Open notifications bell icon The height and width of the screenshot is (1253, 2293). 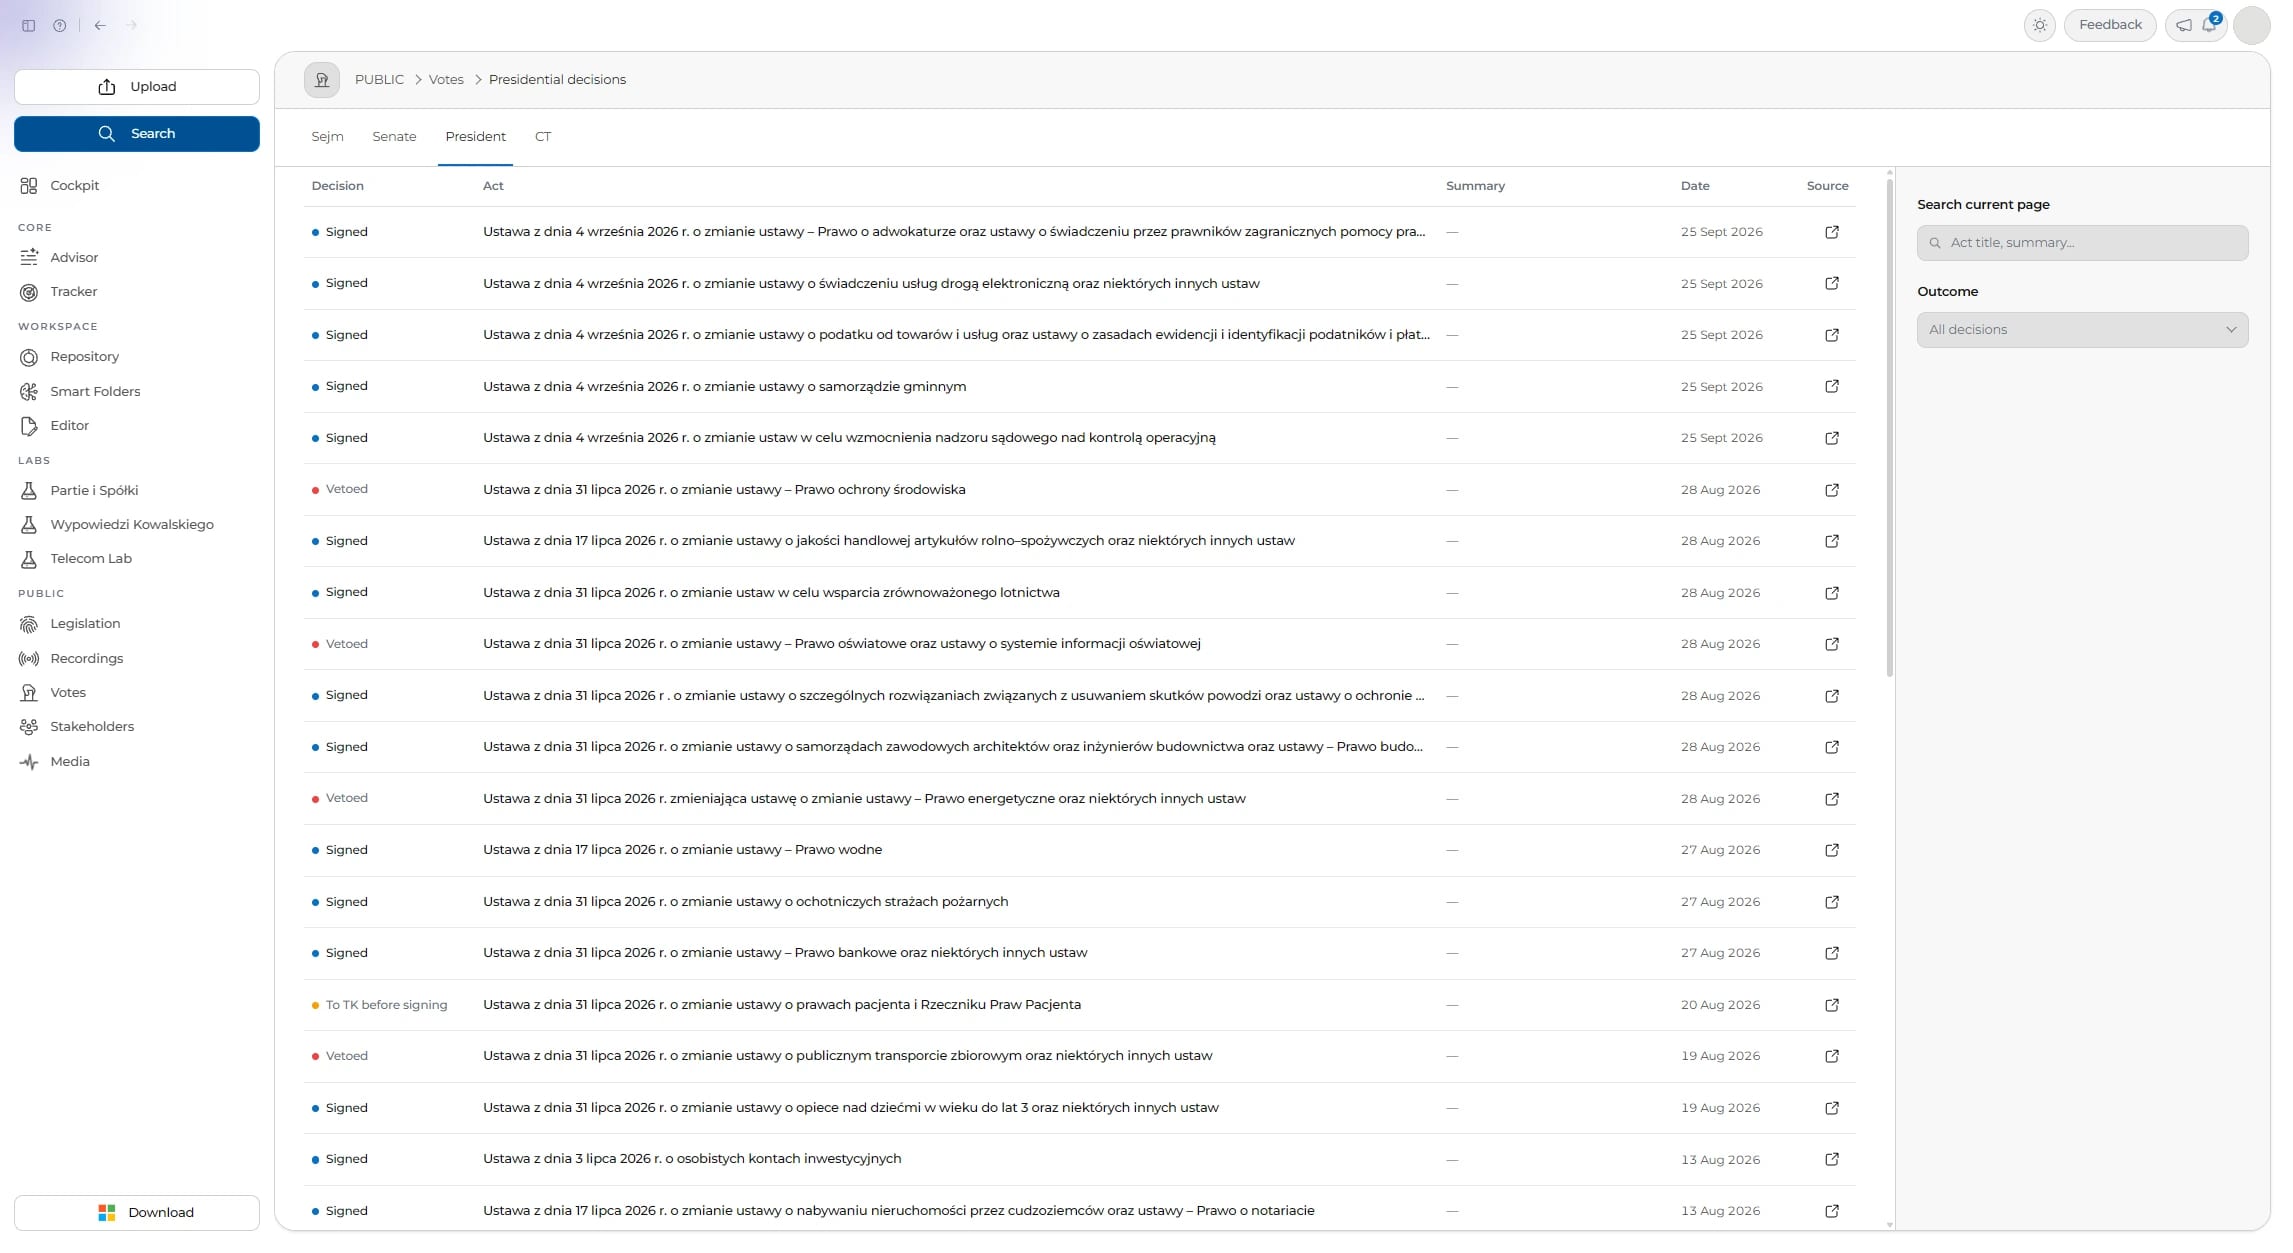2209,25
